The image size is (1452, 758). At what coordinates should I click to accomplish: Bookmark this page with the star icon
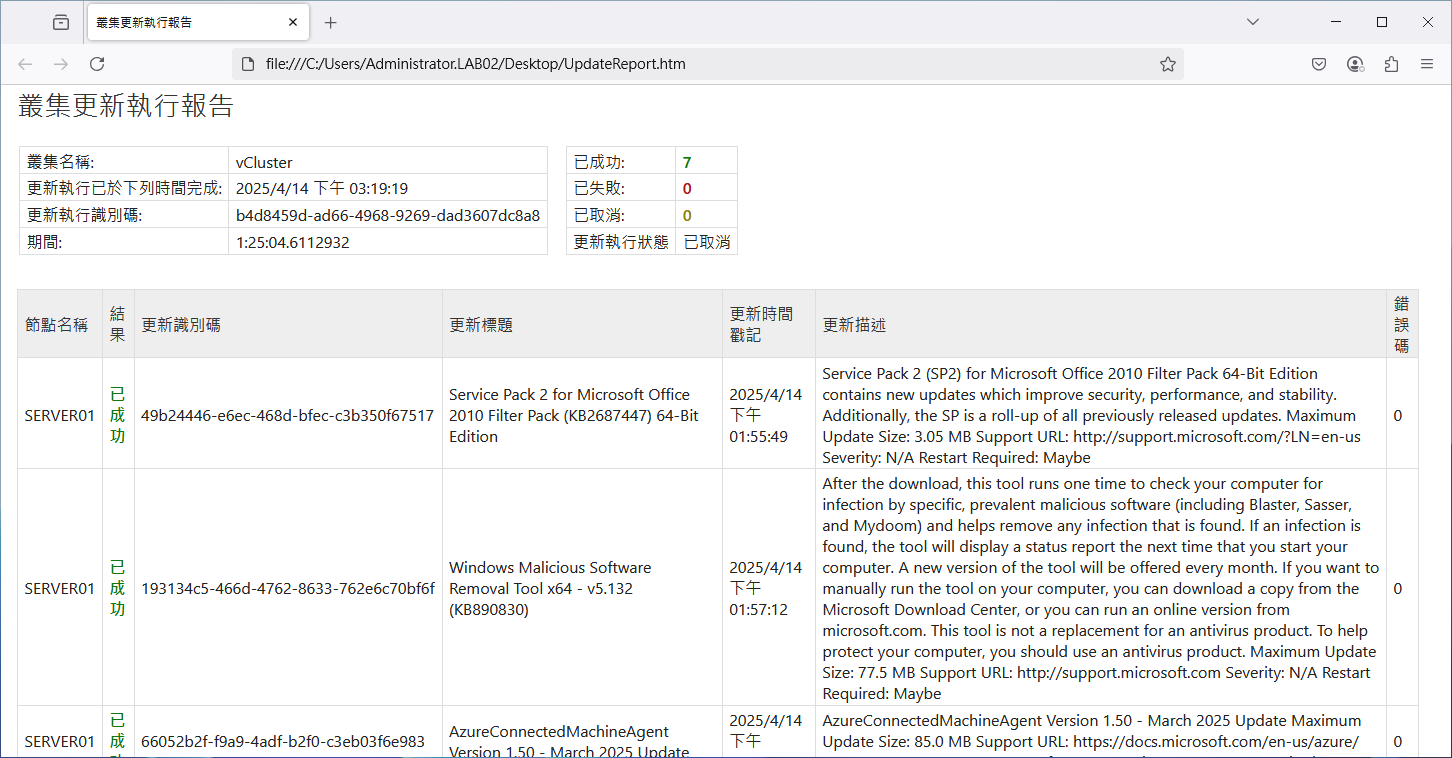pos(1167,64)
